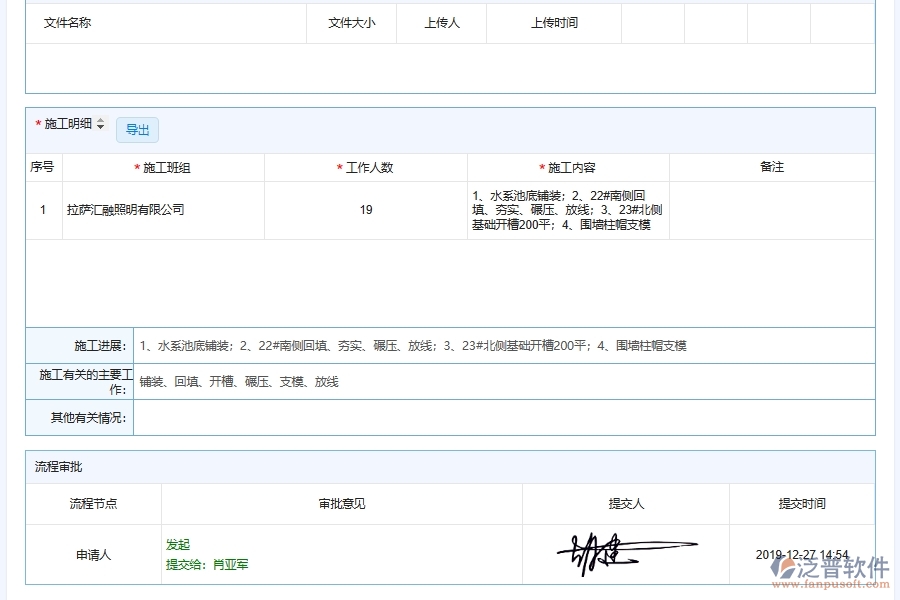Sort files by the 文件名称 column header

click(x=65, y=22)
